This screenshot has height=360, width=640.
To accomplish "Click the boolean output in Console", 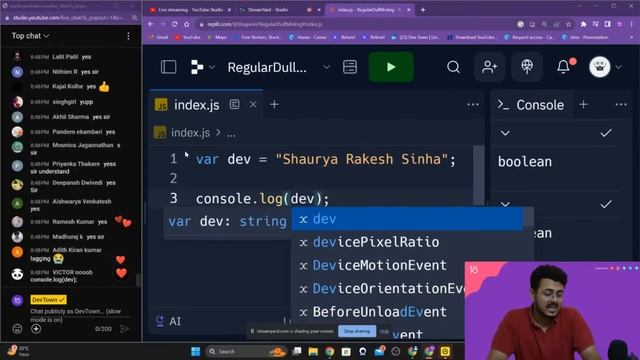I will (x=525, y=162).
